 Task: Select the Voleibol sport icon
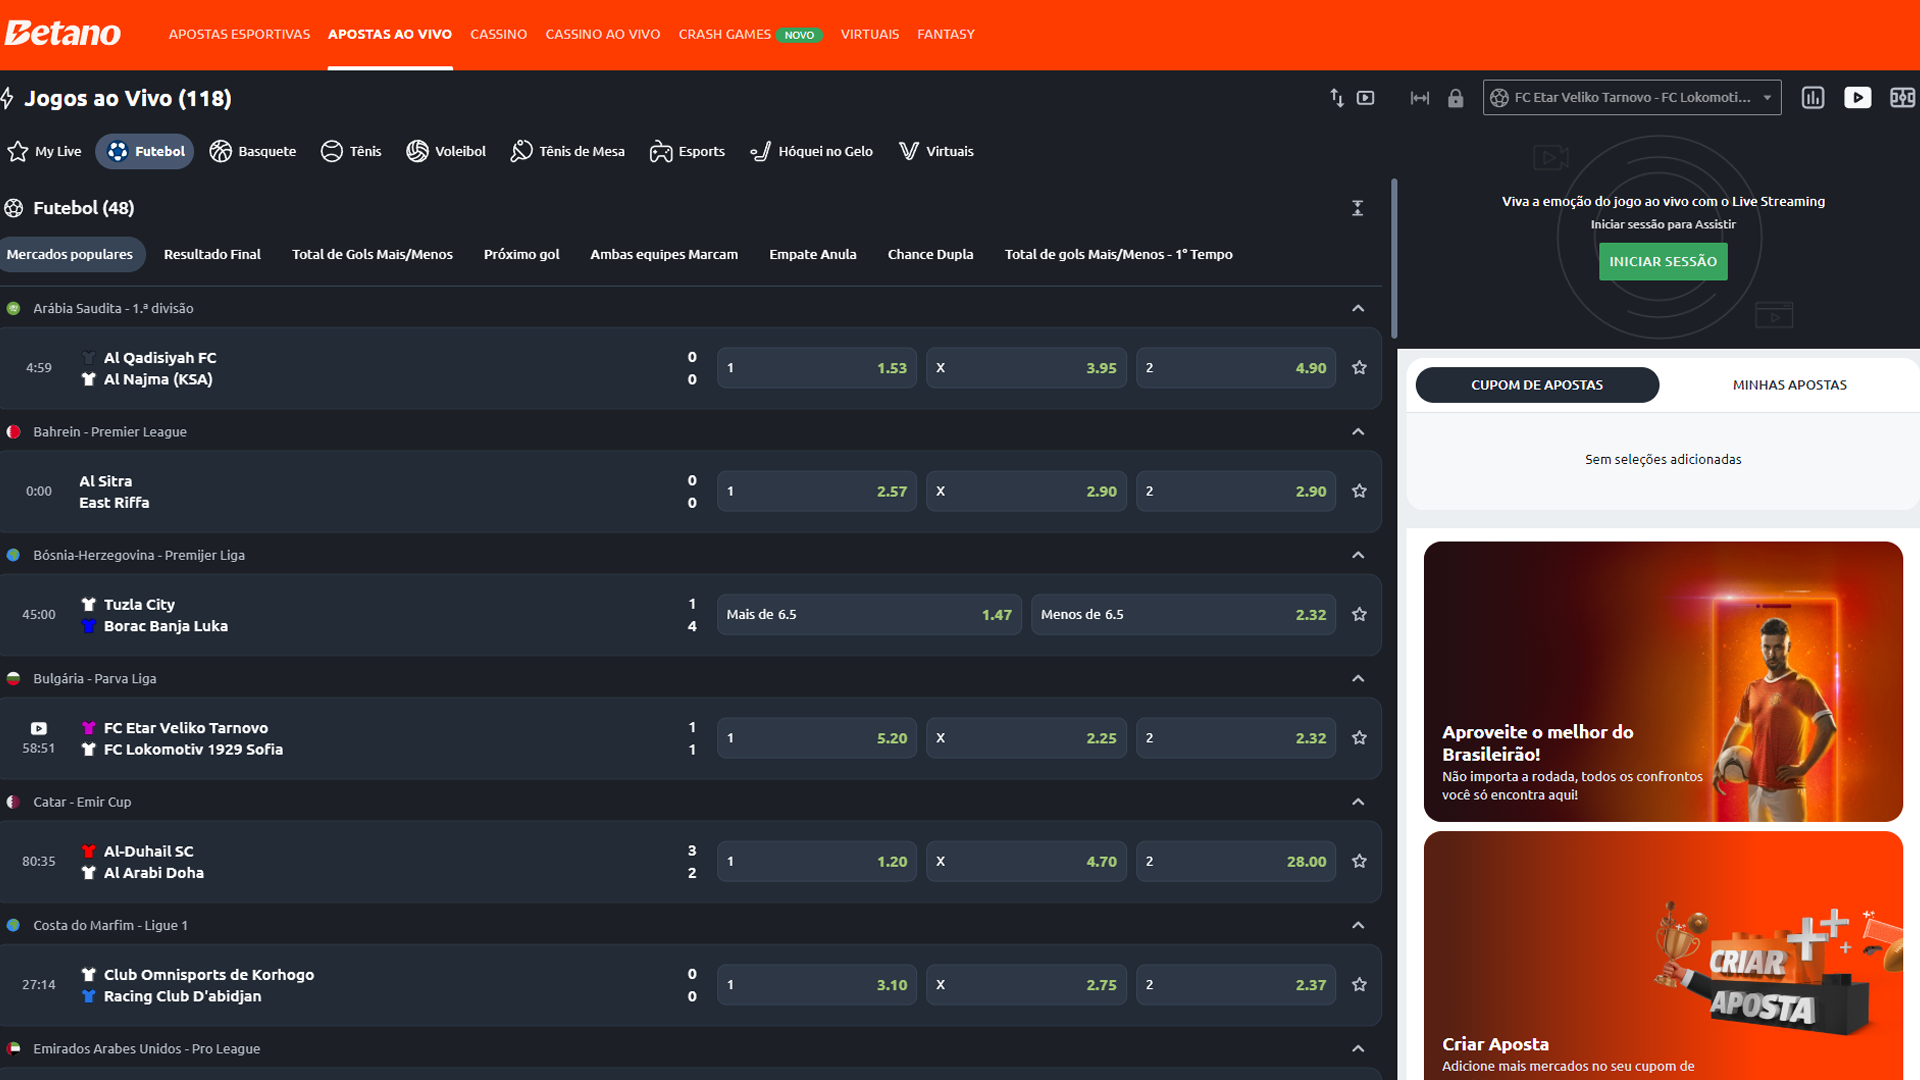pos(417,151)
